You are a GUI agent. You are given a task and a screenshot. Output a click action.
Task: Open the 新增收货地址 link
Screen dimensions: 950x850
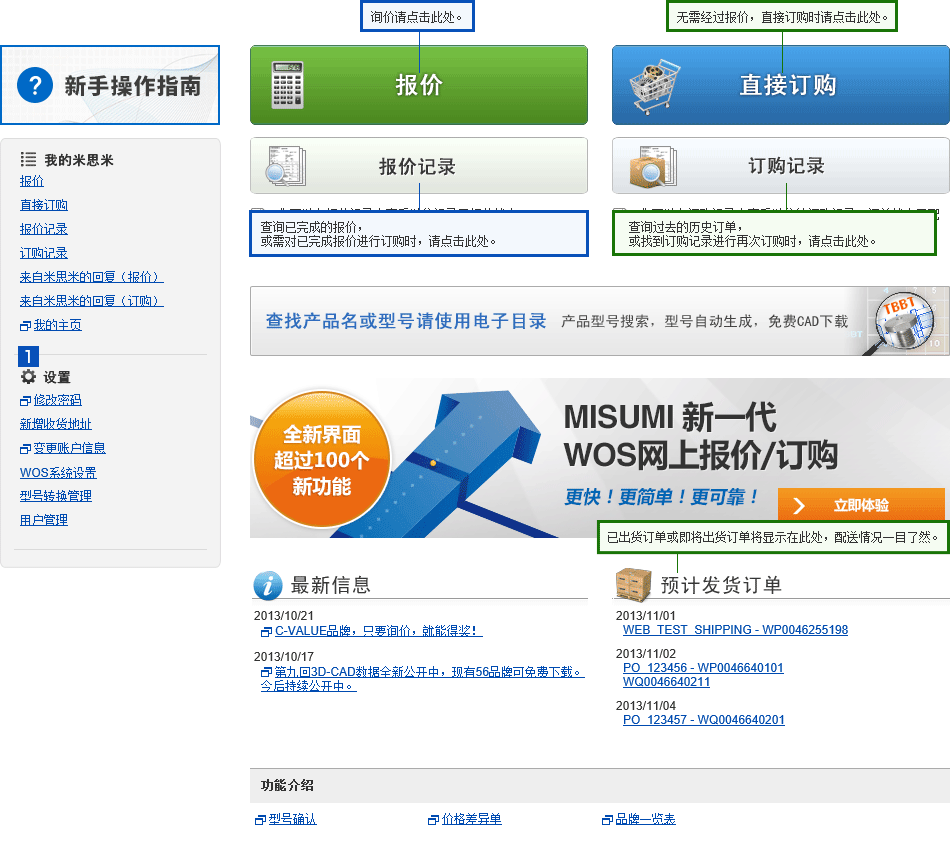[x=56, y=424]
